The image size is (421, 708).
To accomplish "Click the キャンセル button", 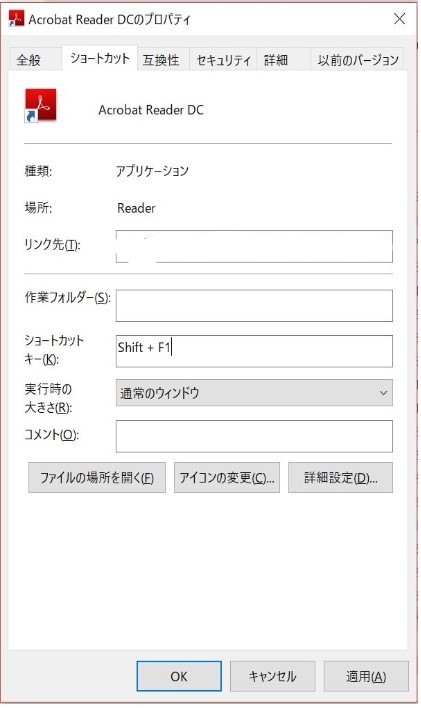I will 272,676.
